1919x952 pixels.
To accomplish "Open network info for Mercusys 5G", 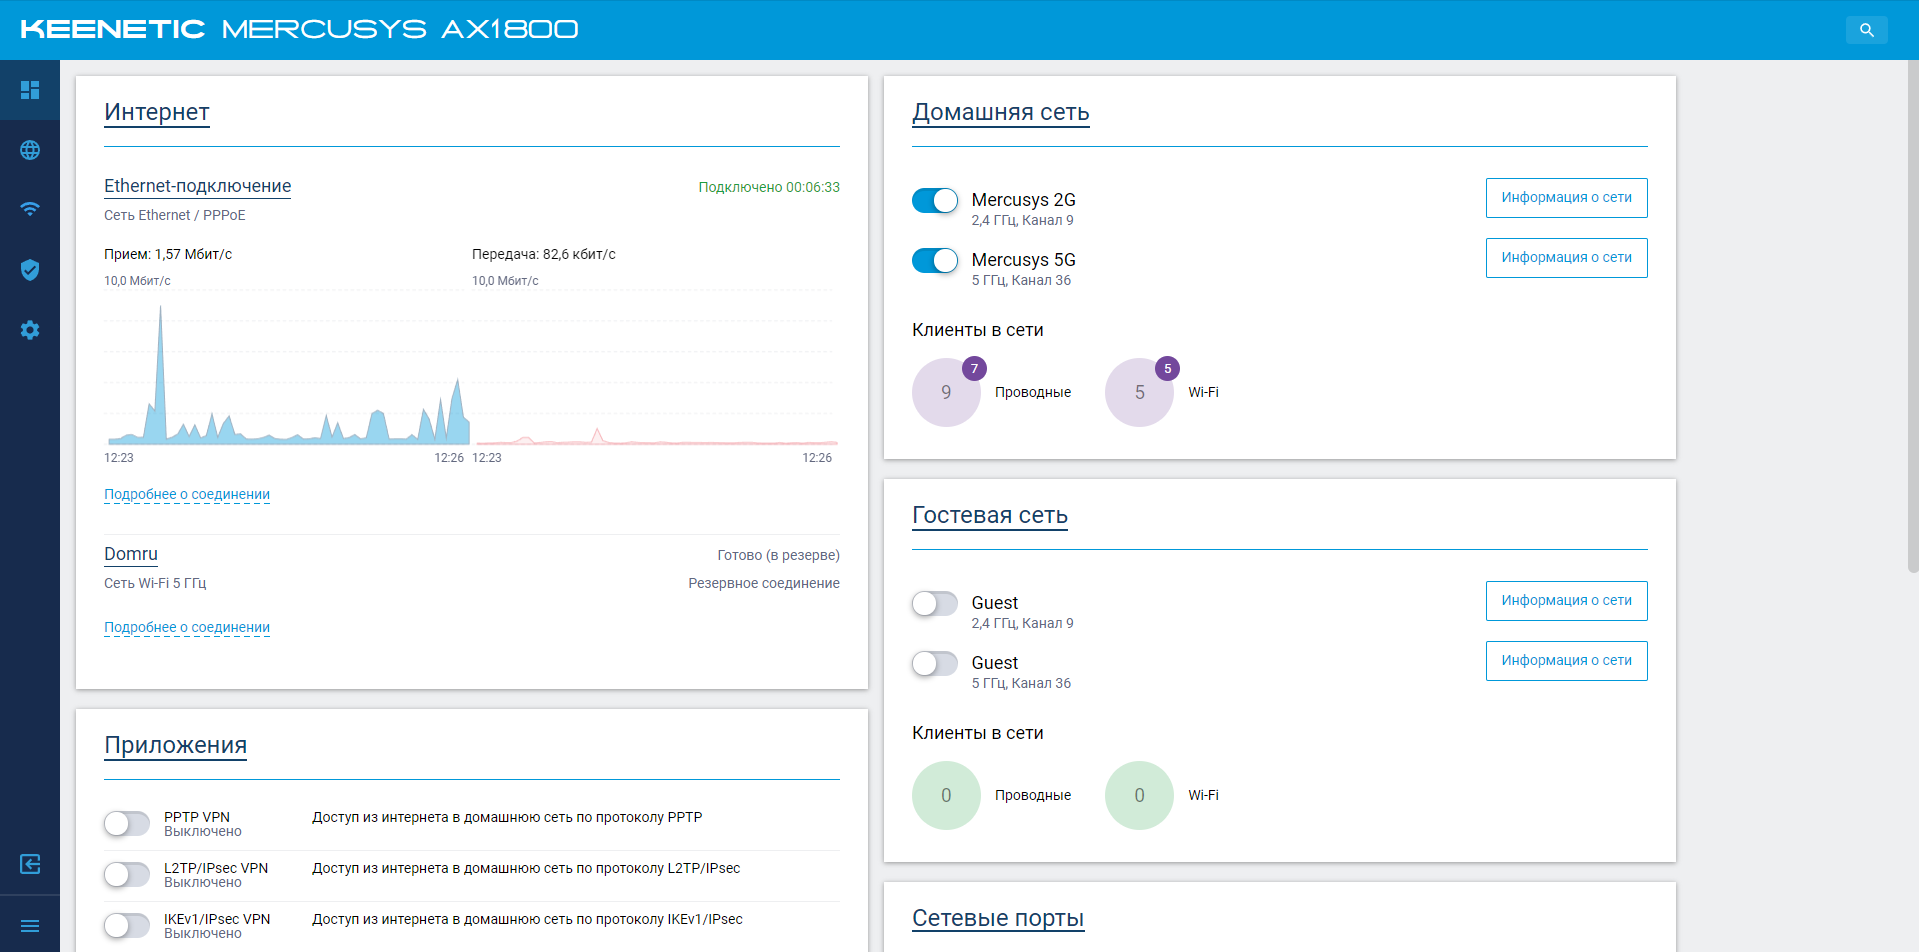I will 1566,258.
